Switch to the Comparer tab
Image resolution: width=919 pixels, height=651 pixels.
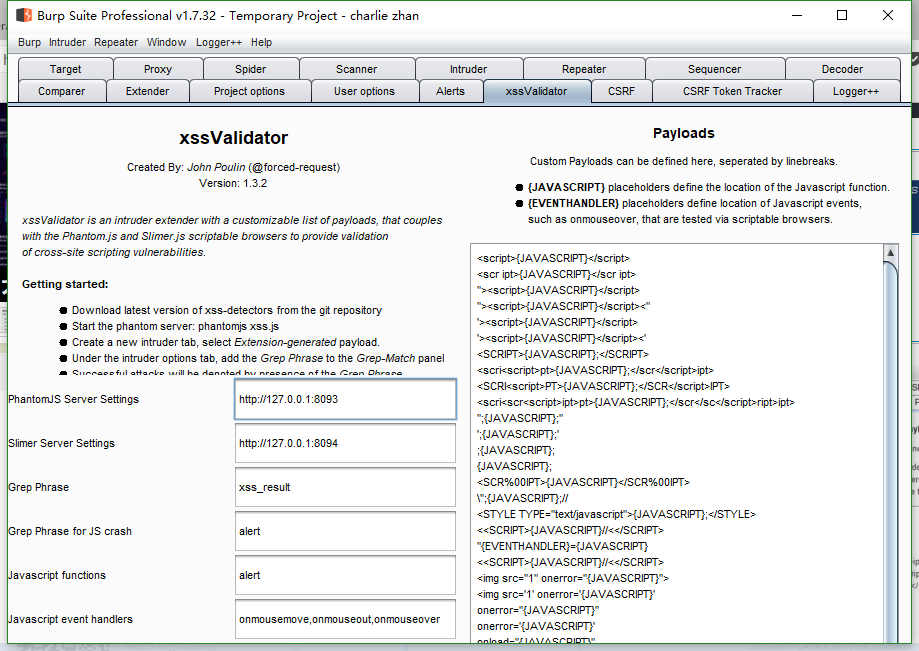click(x=62, y=91)
